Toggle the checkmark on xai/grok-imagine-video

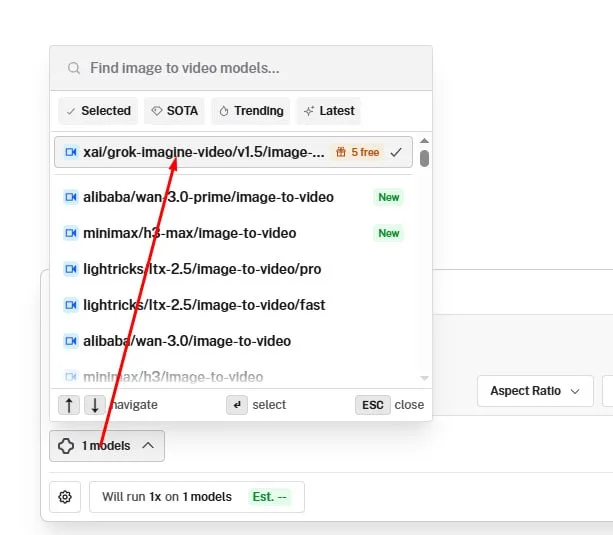pos(396,152)
